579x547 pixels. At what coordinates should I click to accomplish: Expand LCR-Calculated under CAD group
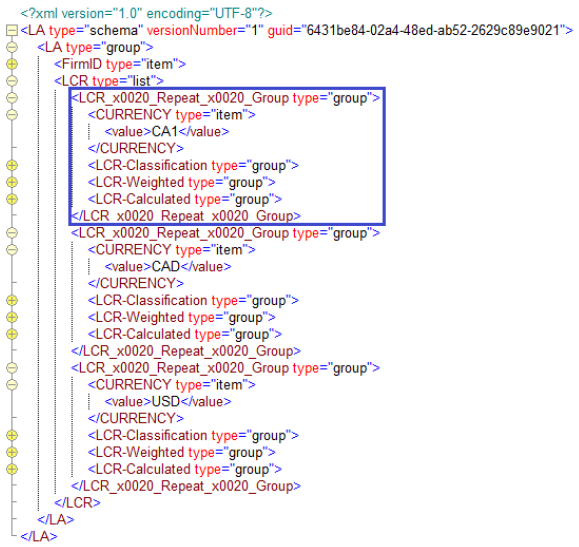point(12,334)
